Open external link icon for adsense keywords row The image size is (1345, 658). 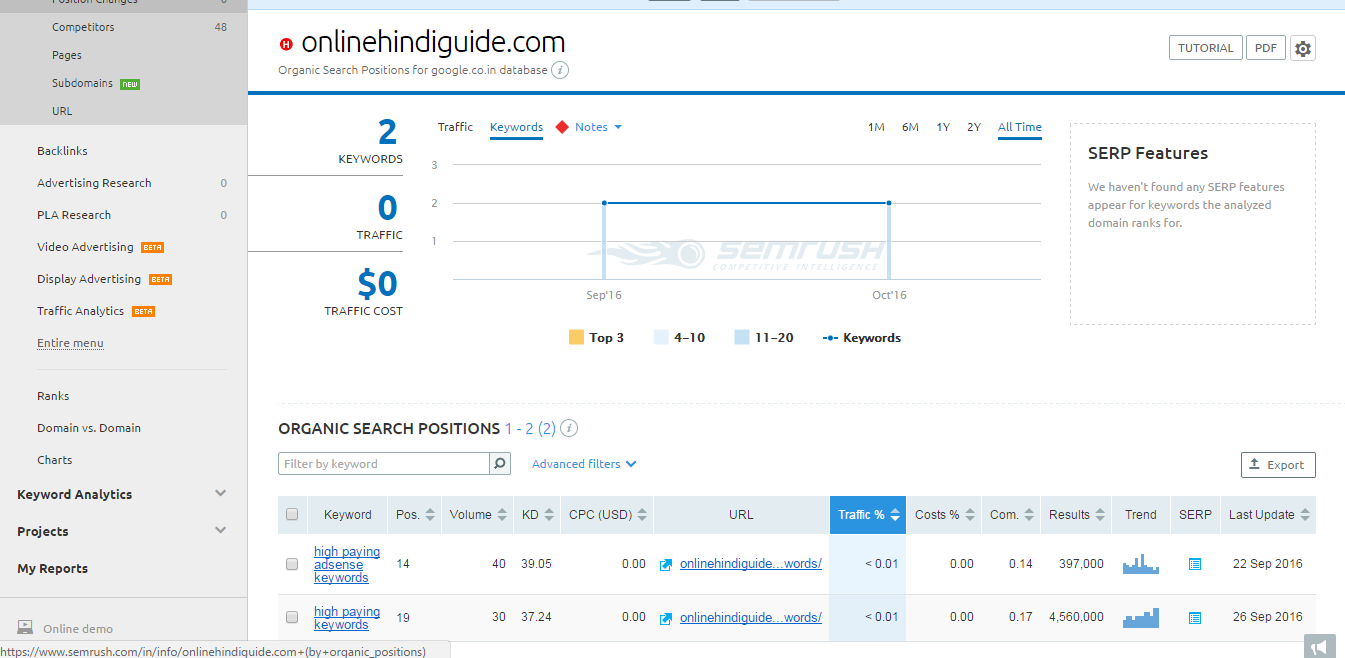666,564
